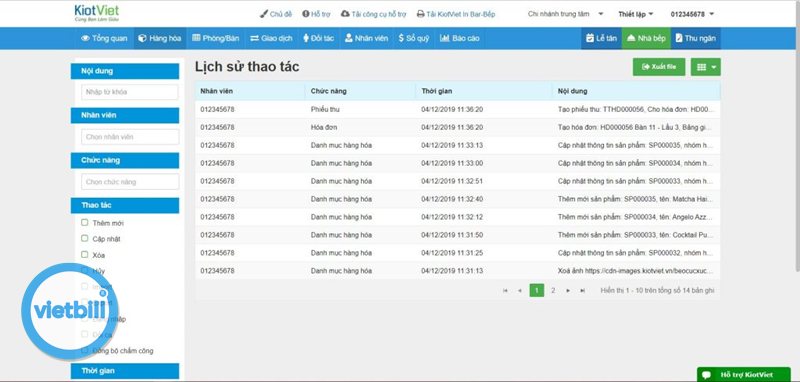Tick the Cập nhật checkbox
This screenshot has height=382, width=800.
85,238
